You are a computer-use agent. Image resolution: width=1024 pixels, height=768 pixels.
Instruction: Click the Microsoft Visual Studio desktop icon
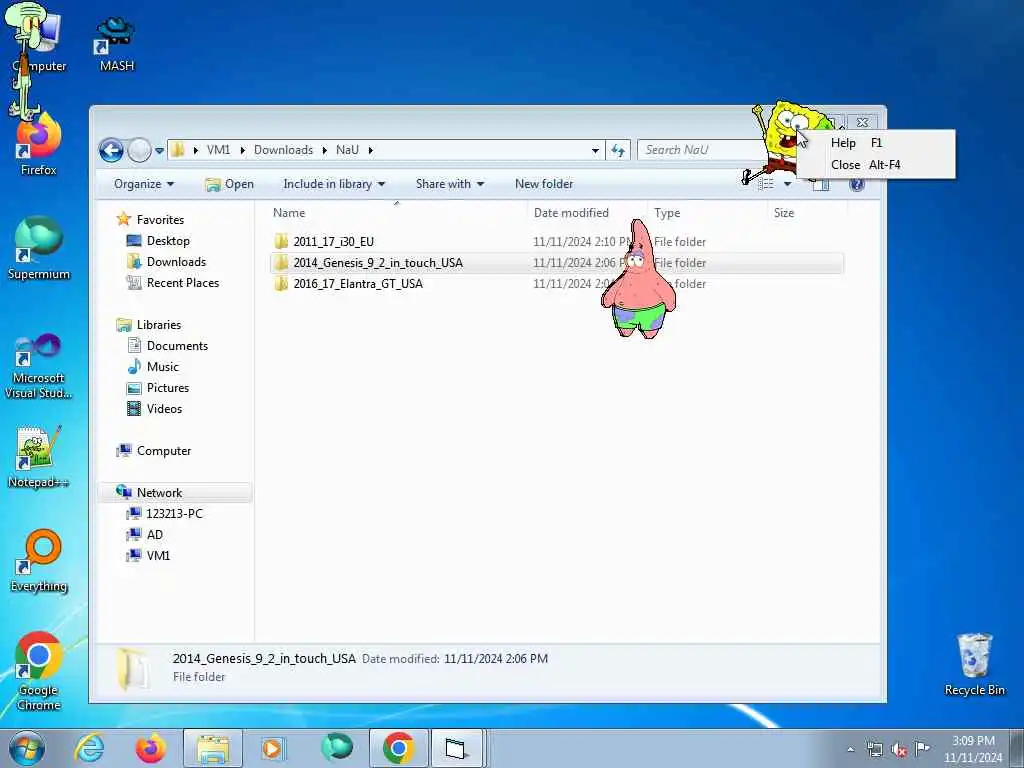pyautogui.click(x=39, y=366)
